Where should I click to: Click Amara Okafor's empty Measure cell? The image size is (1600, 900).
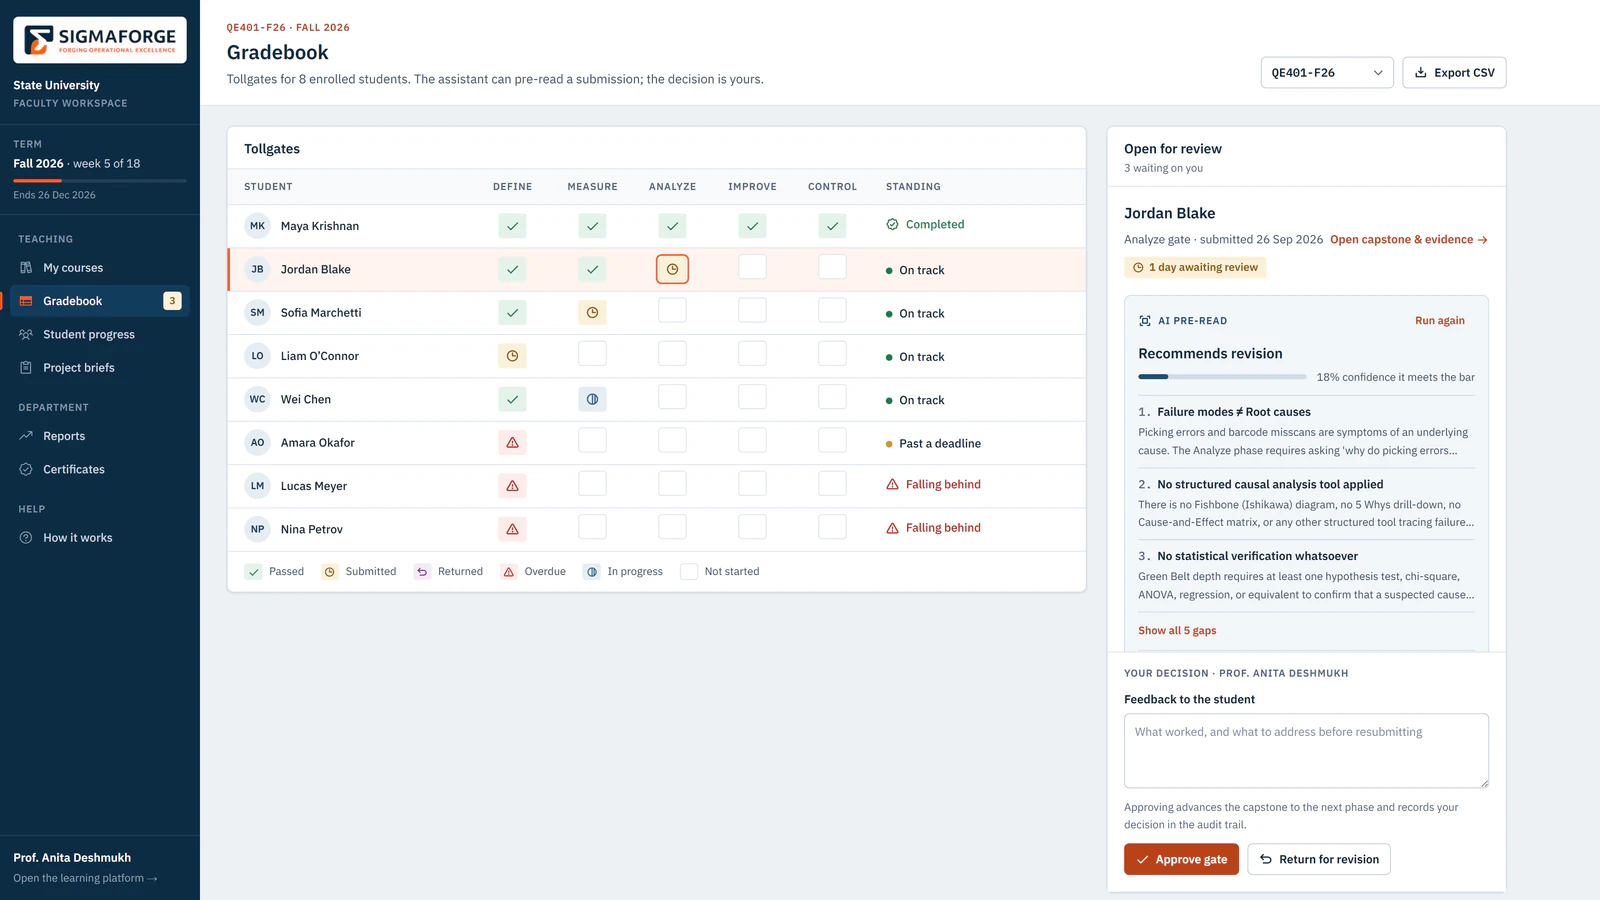tap(592, 440)
